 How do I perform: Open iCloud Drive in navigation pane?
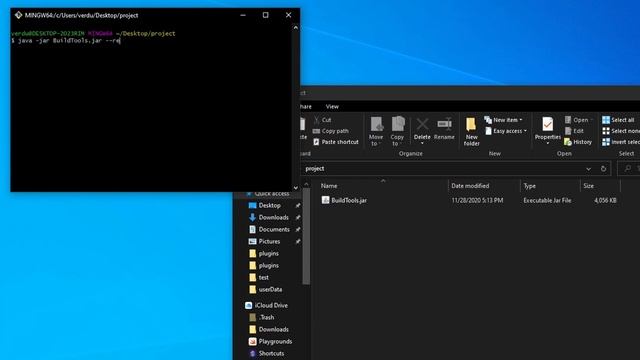click(271, 305)
